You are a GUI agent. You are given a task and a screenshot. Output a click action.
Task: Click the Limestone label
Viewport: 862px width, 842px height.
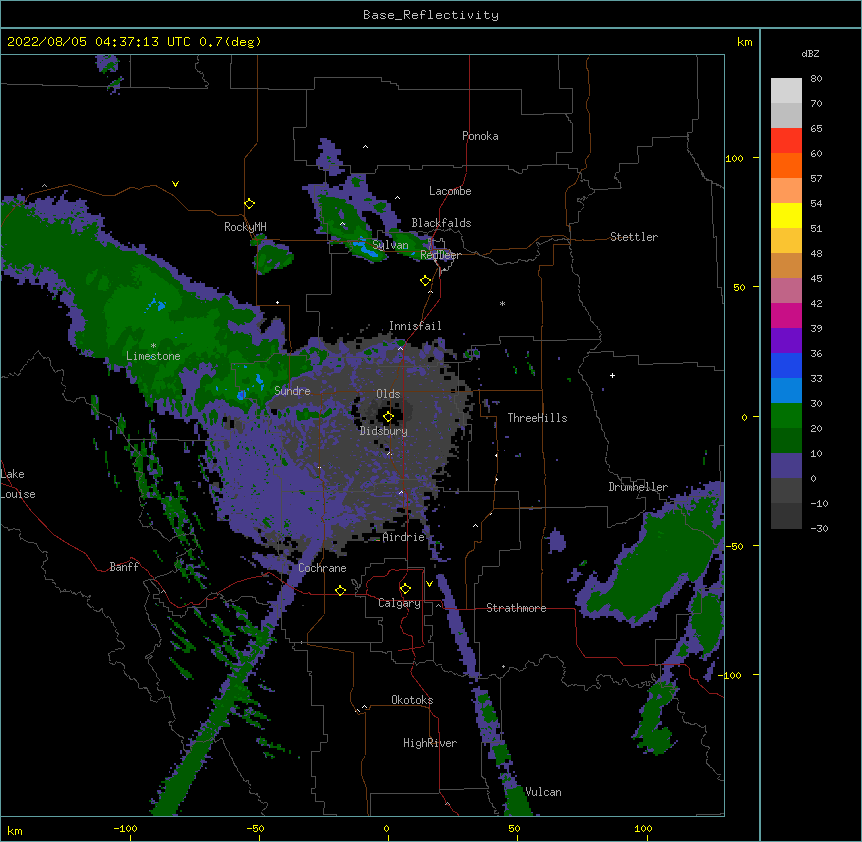pyautogui.click(x=153, y=356)
